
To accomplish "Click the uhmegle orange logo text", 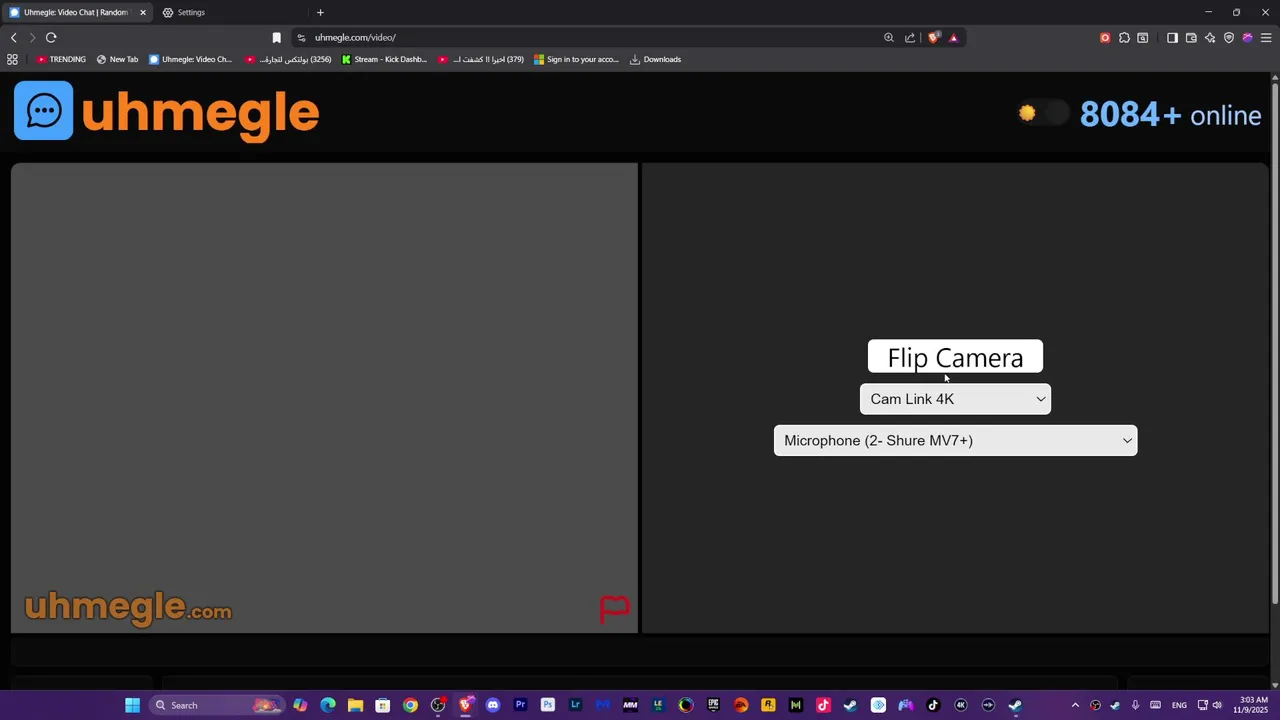I will pyautogui.click(x=200, y=113).
